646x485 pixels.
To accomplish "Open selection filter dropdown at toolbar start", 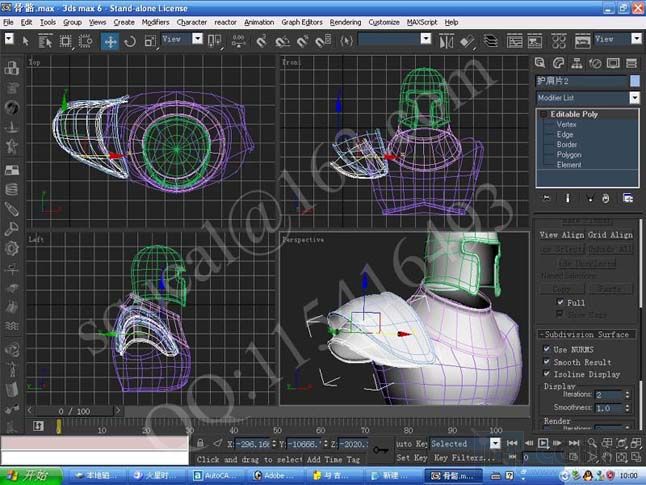I will [9, 39].
